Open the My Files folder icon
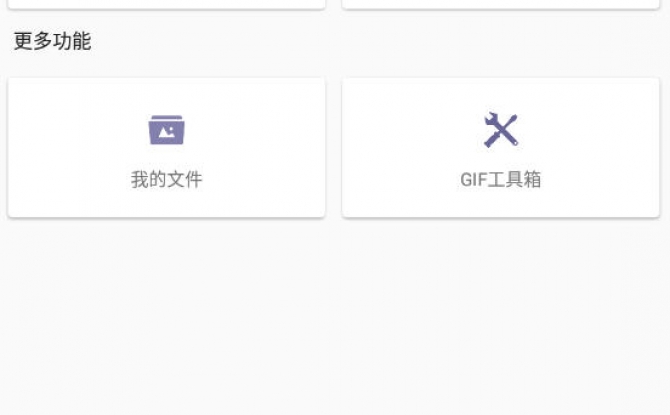 tap(166, 130)
